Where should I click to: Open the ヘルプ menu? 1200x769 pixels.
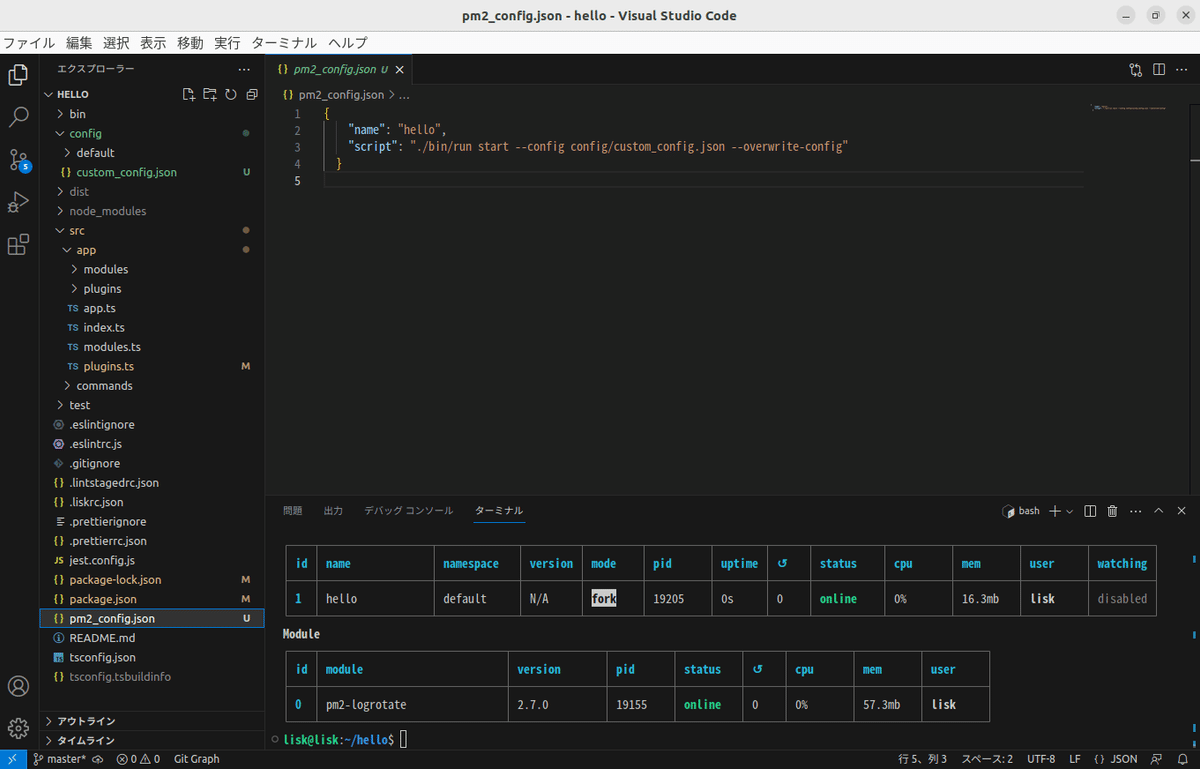tap(348, 43)
